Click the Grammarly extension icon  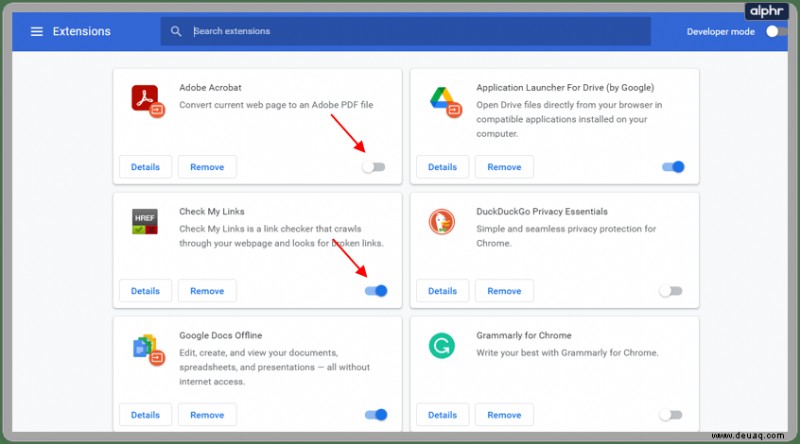pos(442,346)
